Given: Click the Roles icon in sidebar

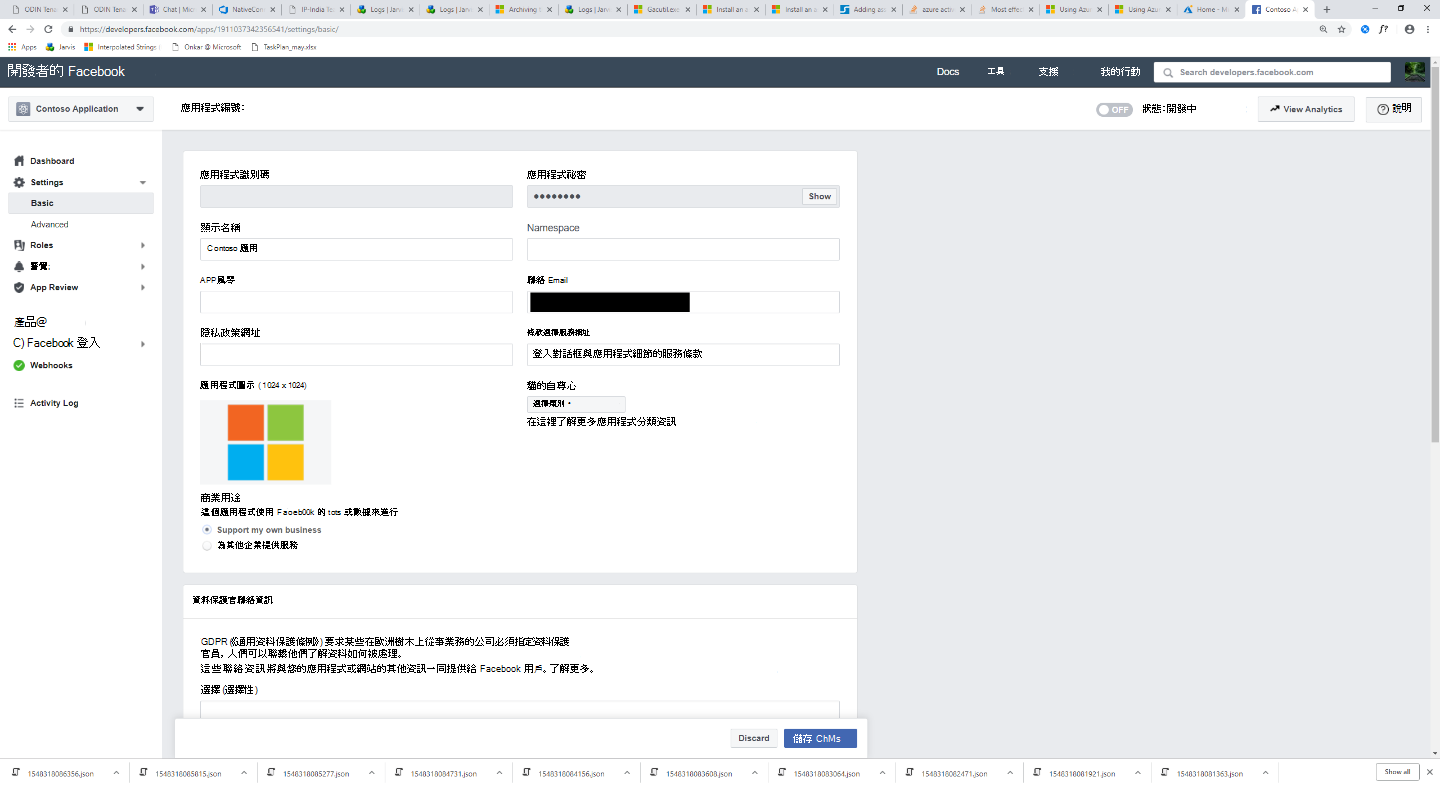Looking at the screenshot, I should point(19,245).
